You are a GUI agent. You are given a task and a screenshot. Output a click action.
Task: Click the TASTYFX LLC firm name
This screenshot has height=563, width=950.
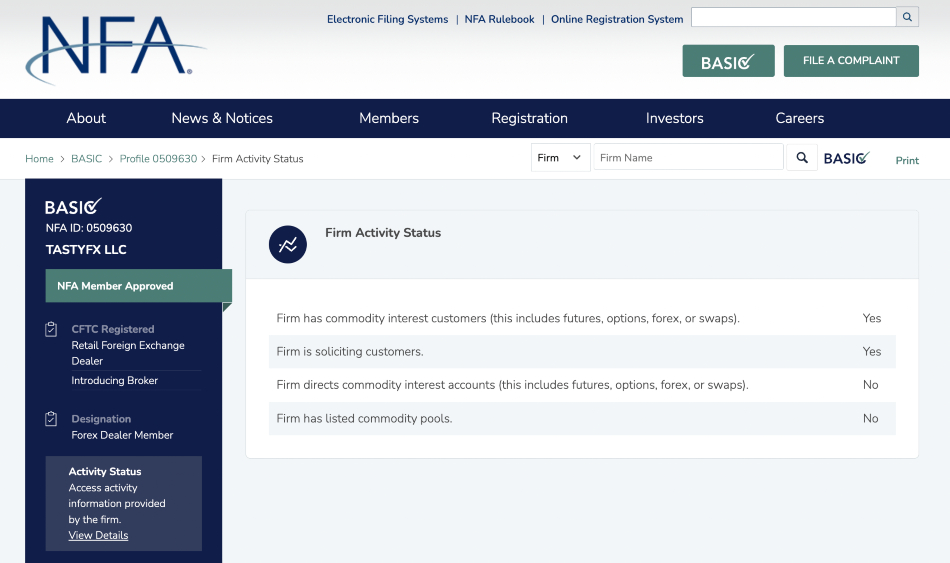(86, 250)
